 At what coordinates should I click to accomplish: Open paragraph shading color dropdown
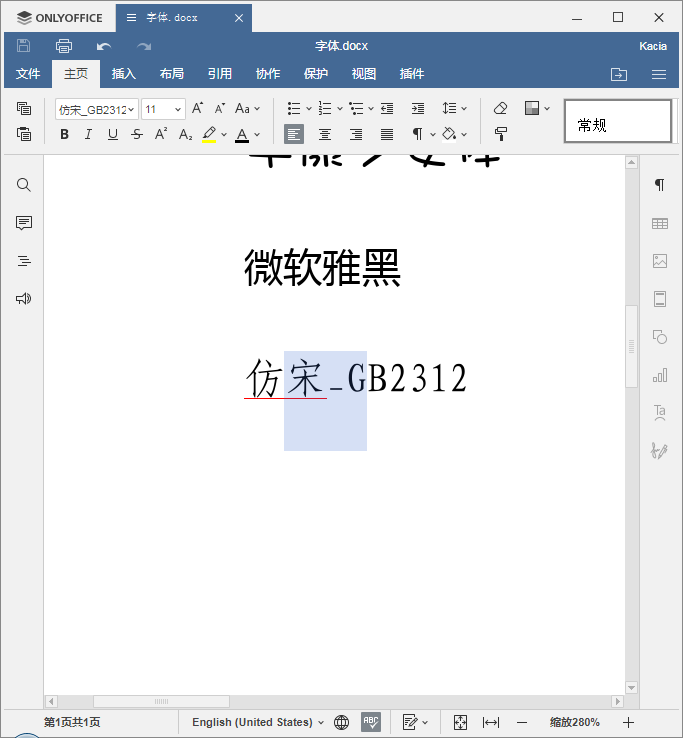tap(464, 135)
